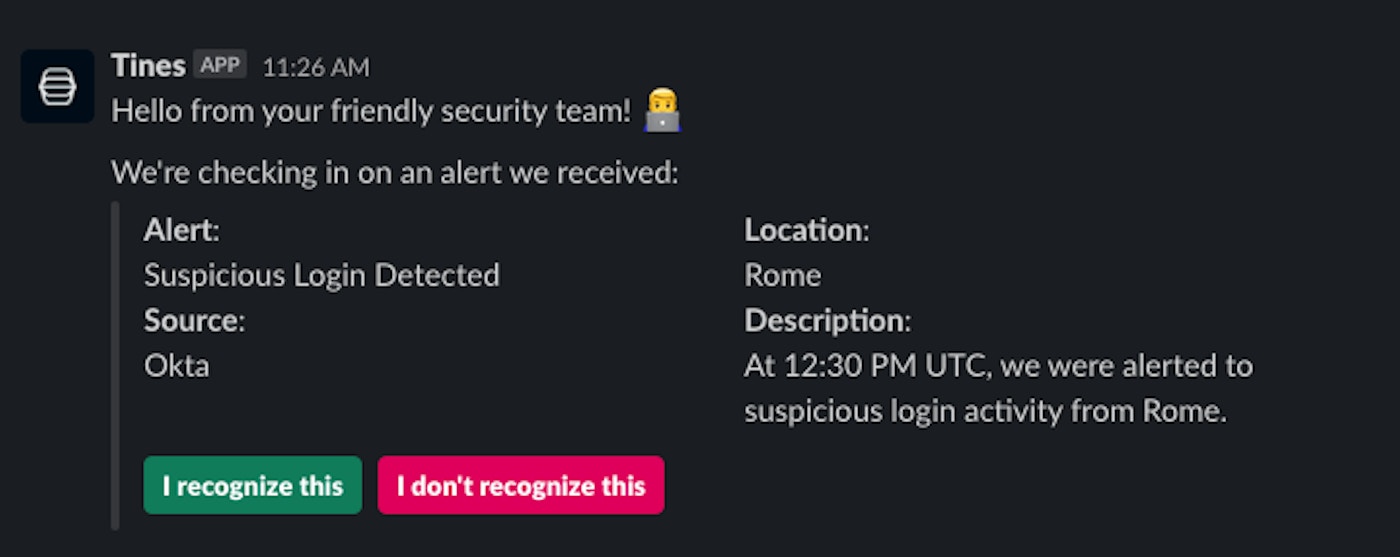The height and width of the screenshot is (557, 1400).
Task: Select the bold "Source:" field label
Action: point(194,320)
